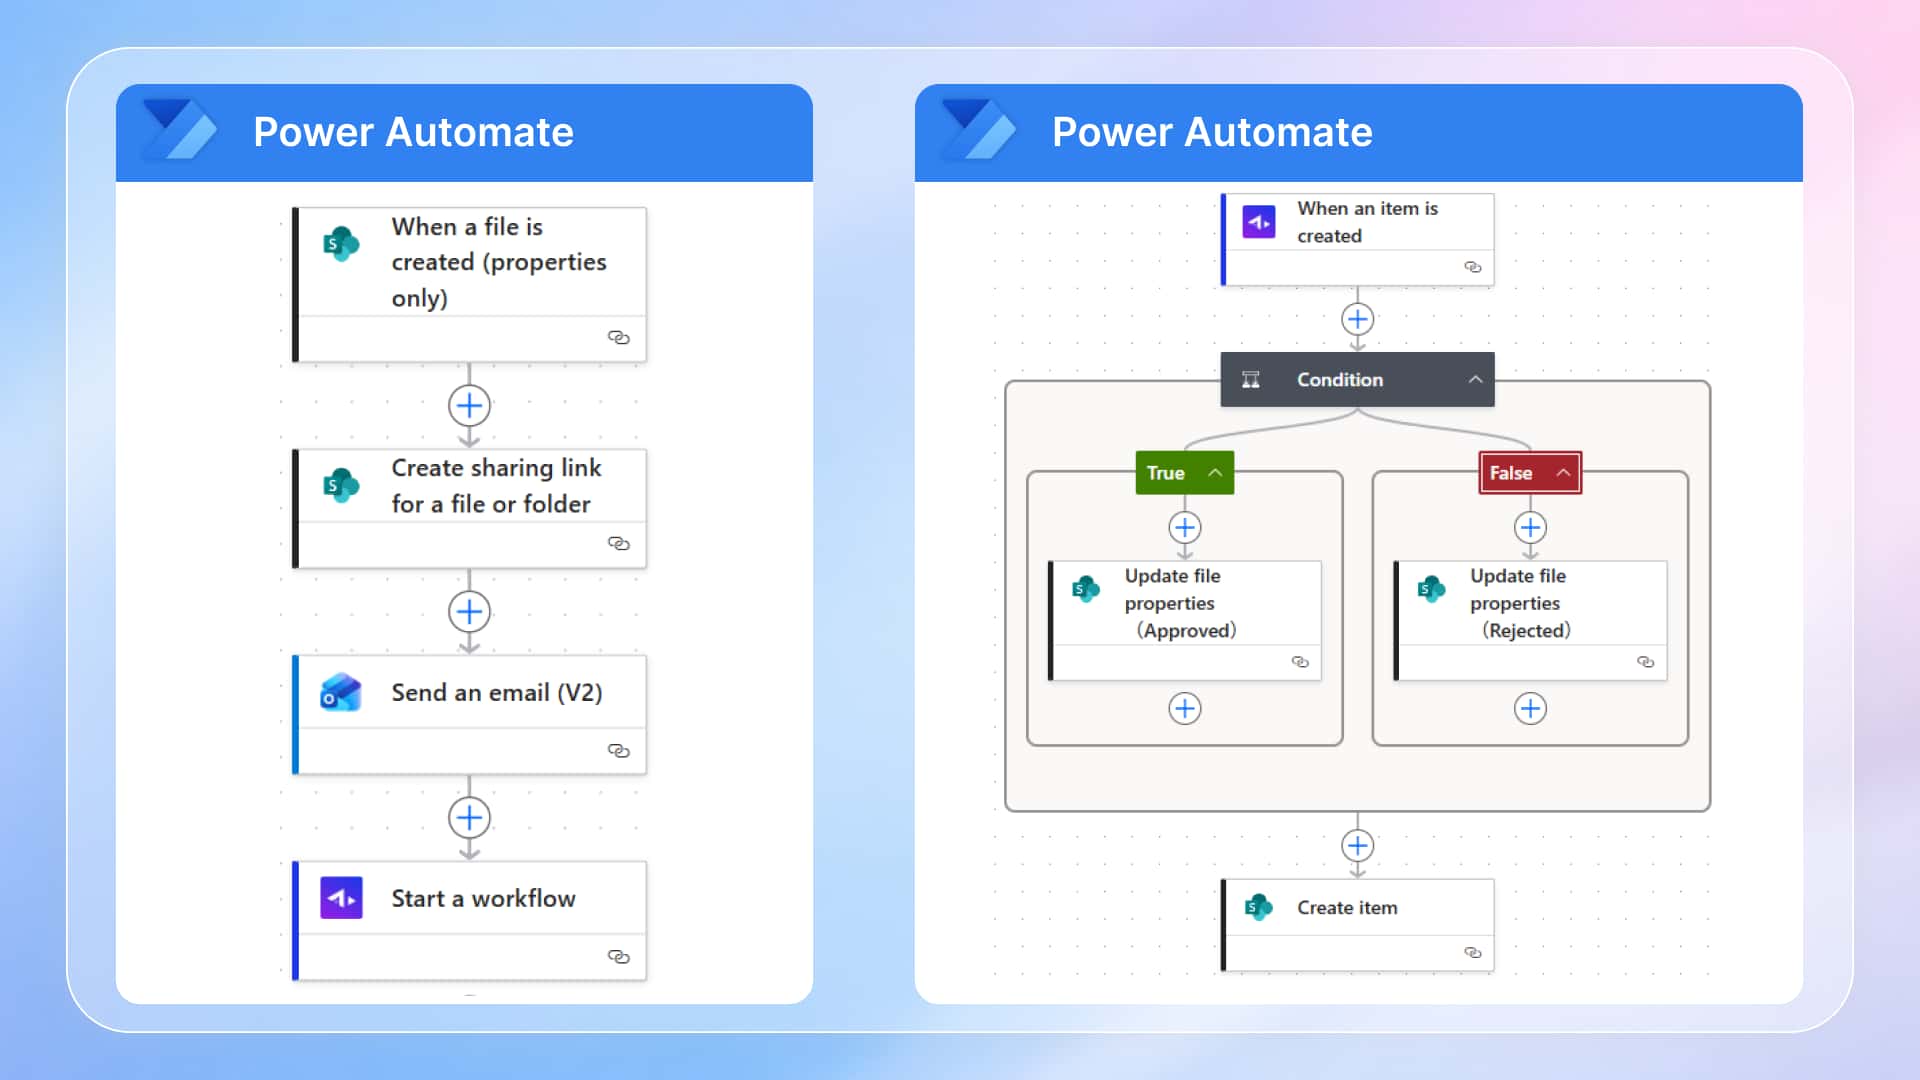Viewport: 1920px width, 1080px height.
Task: Add action at top of True branch
Action: (1185, 527)
